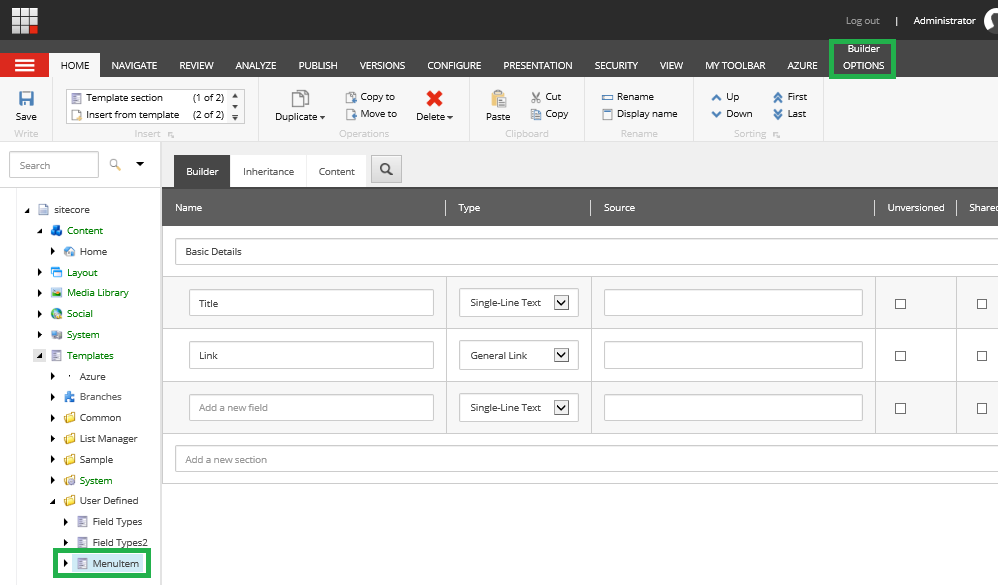Click the Duplicate icon
Viewport: 998px width, 585px height.
pos(300,99)
